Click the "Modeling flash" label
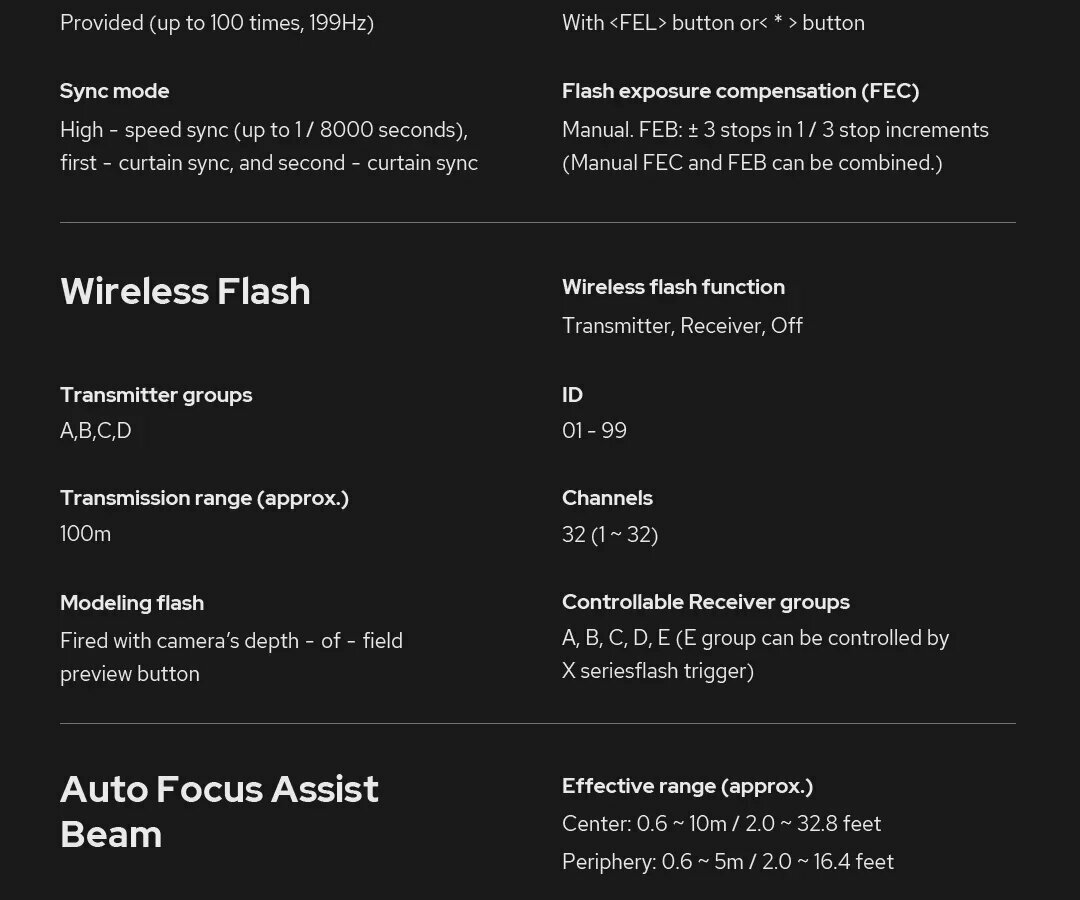 tap(132, 603)
